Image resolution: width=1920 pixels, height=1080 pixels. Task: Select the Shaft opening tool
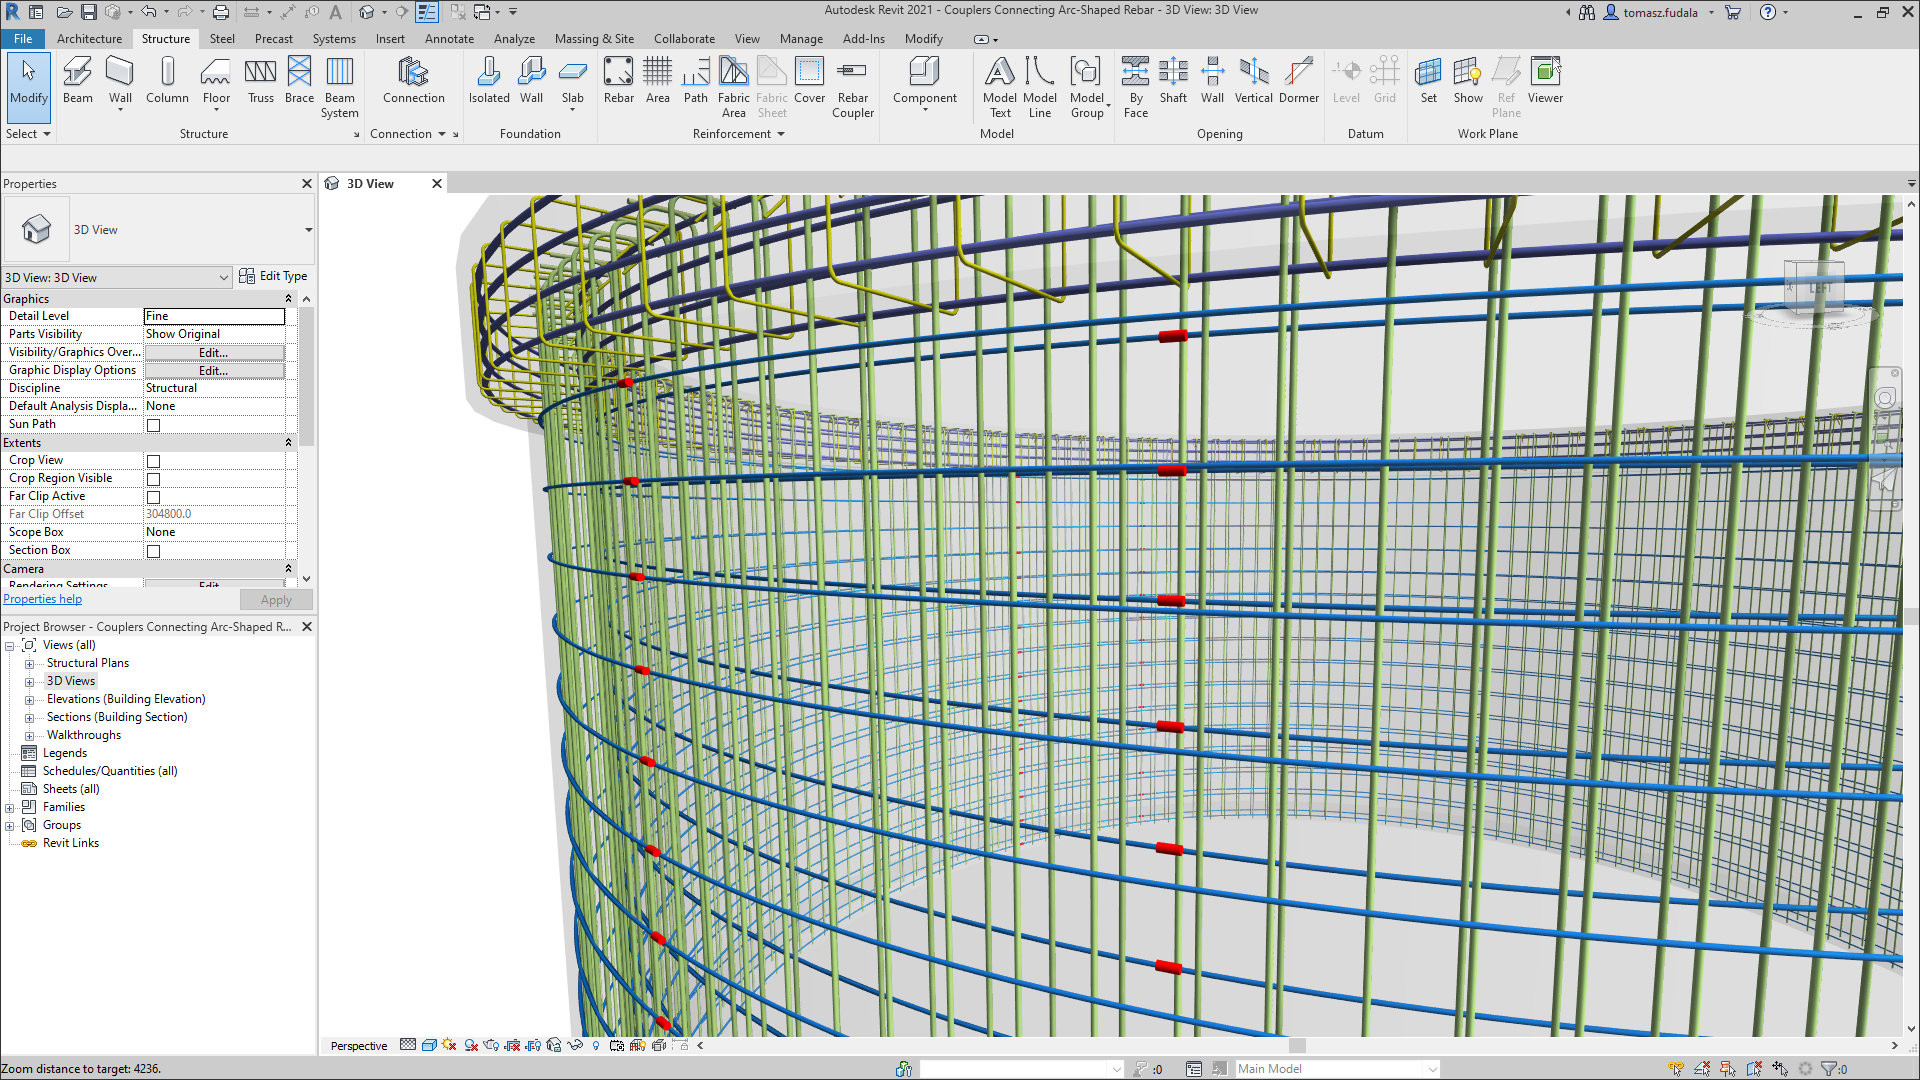tap(1173, 80)
